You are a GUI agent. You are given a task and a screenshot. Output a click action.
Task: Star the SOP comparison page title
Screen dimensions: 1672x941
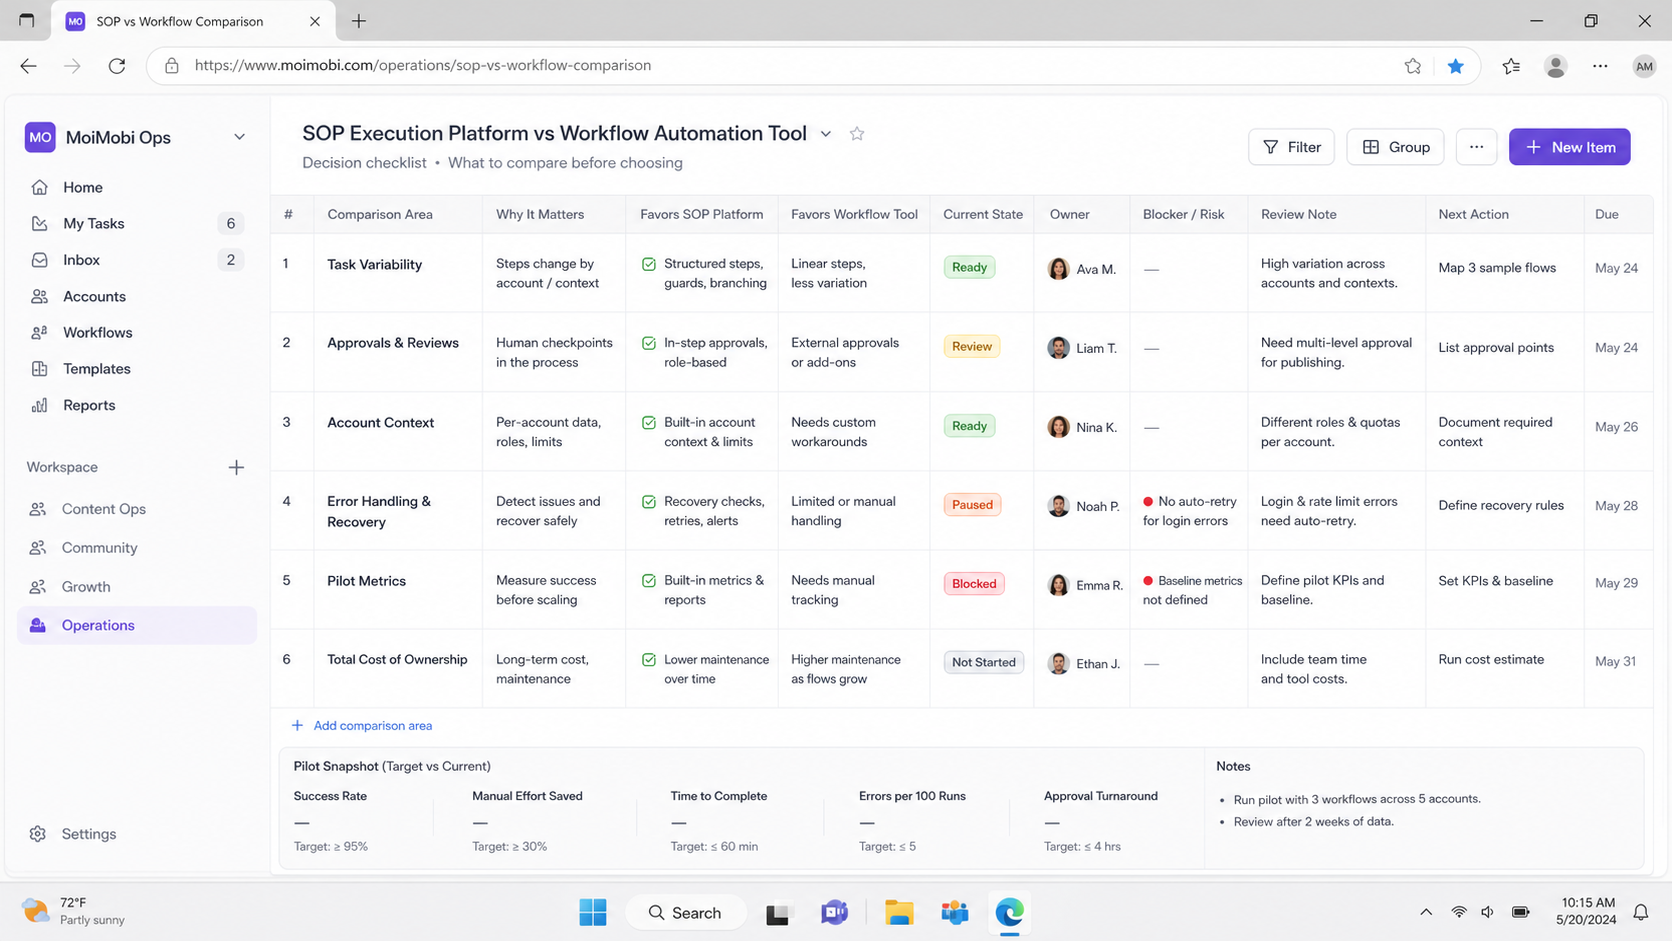857,134
